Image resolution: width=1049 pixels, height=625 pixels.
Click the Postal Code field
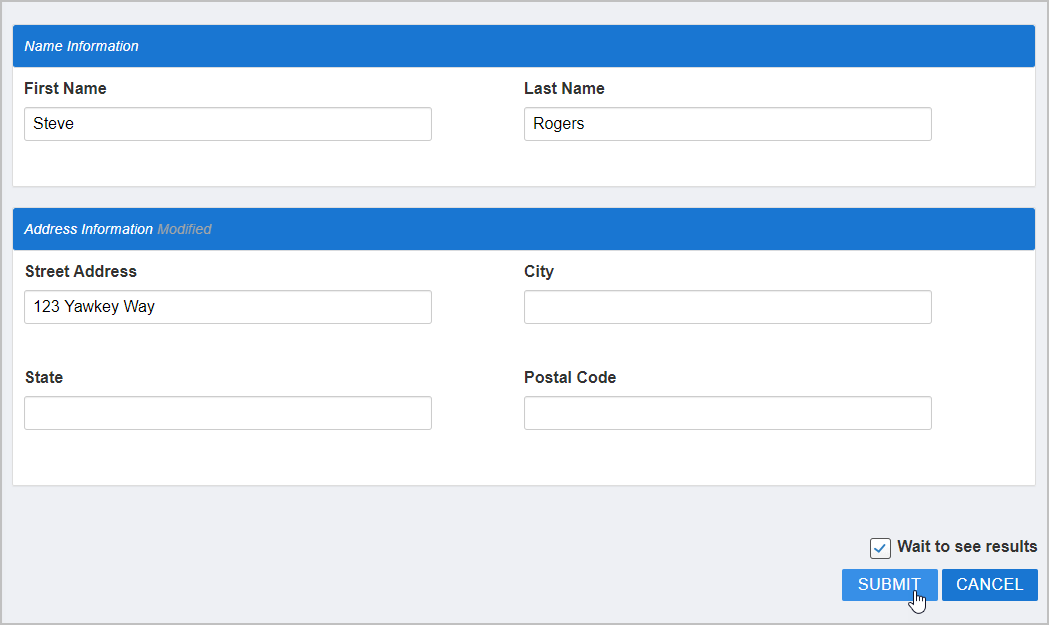point(727,412)
